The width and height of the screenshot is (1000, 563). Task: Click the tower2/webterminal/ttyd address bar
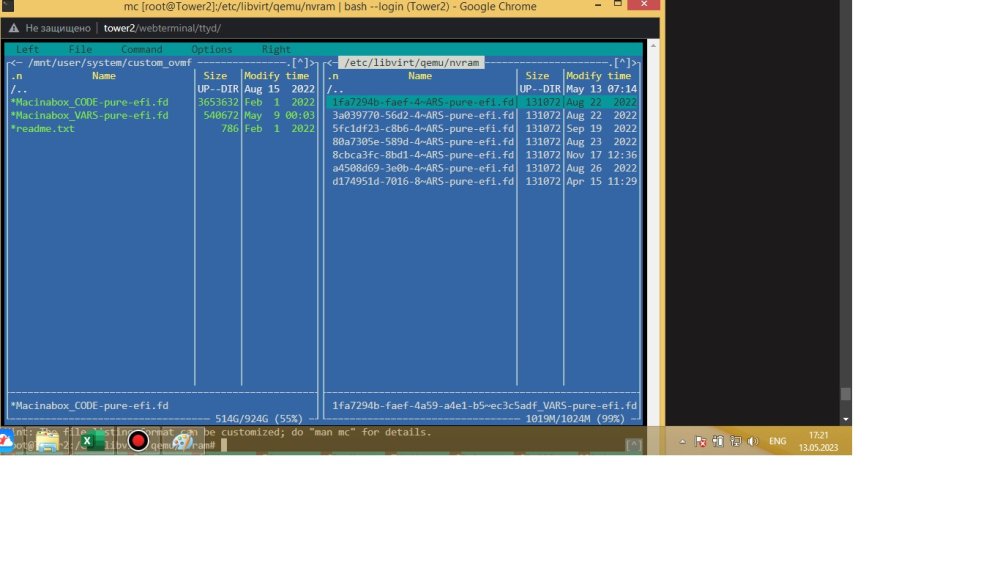pos(162,28)
